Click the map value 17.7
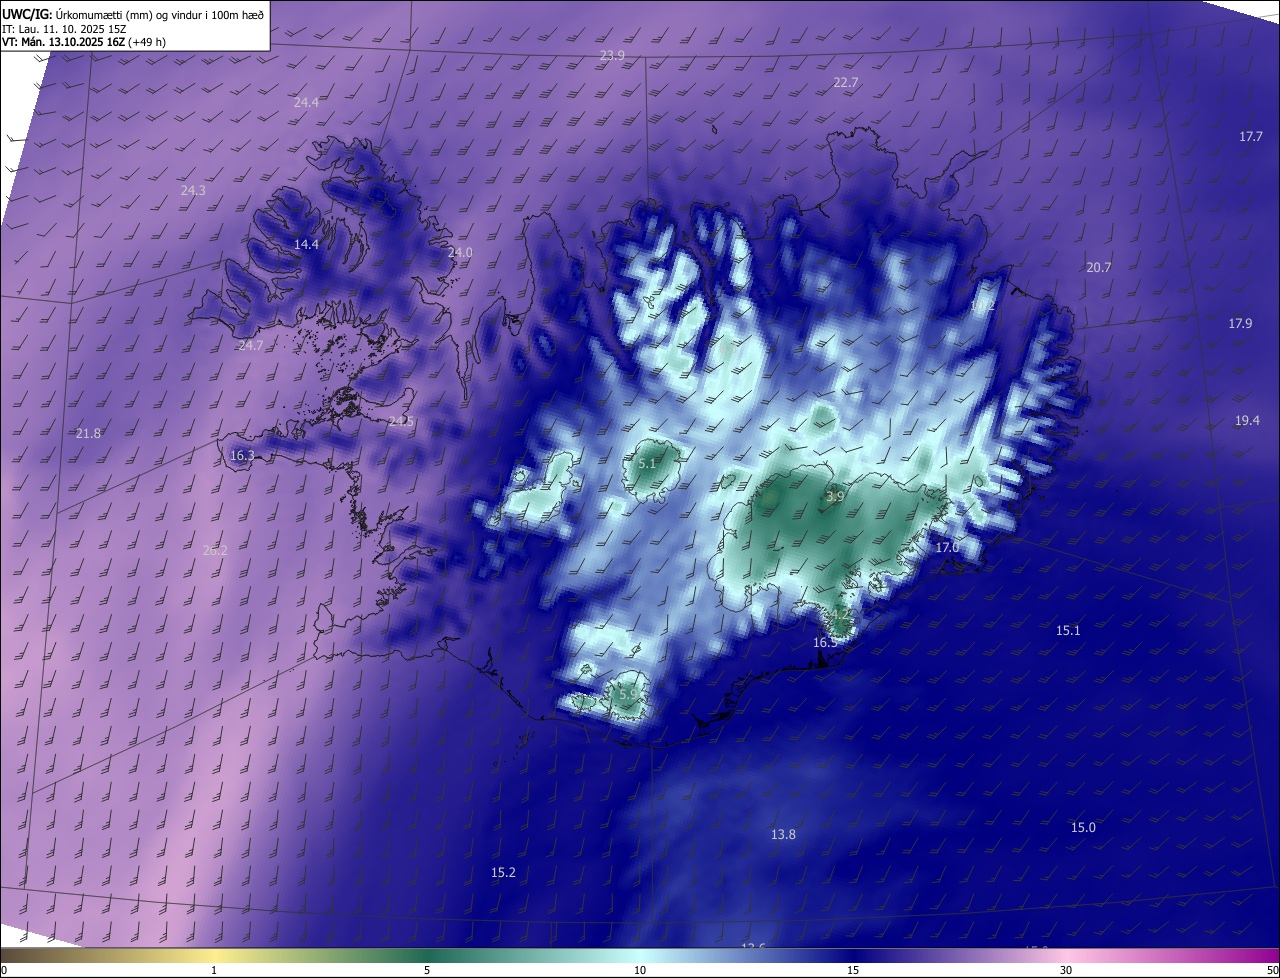 coord(1251,137)
